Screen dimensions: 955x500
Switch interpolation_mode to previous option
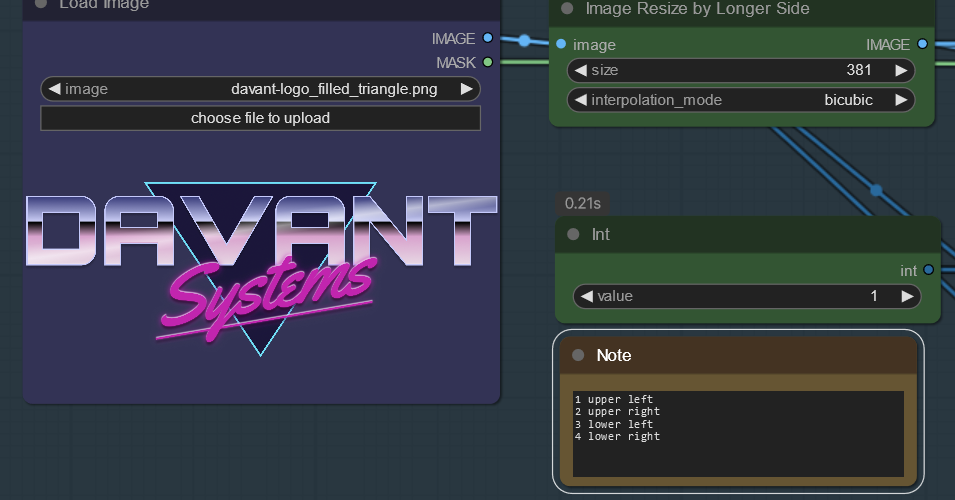tap(580, 100)
